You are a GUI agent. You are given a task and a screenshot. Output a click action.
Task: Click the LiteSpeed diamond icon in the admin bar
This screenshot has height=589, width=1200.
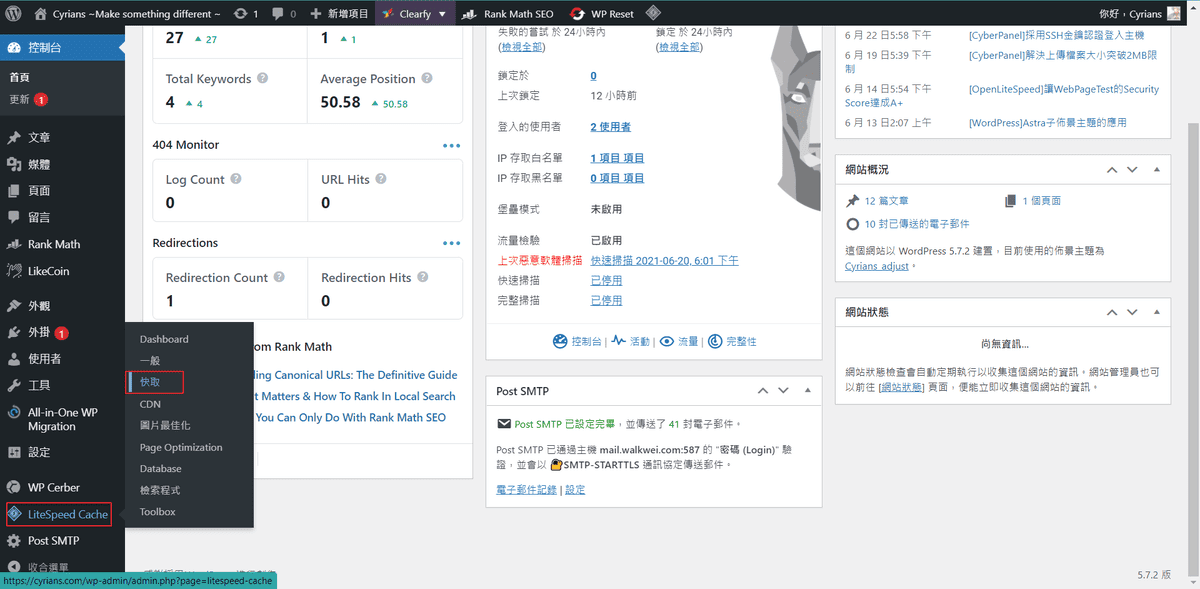(652, 14)
